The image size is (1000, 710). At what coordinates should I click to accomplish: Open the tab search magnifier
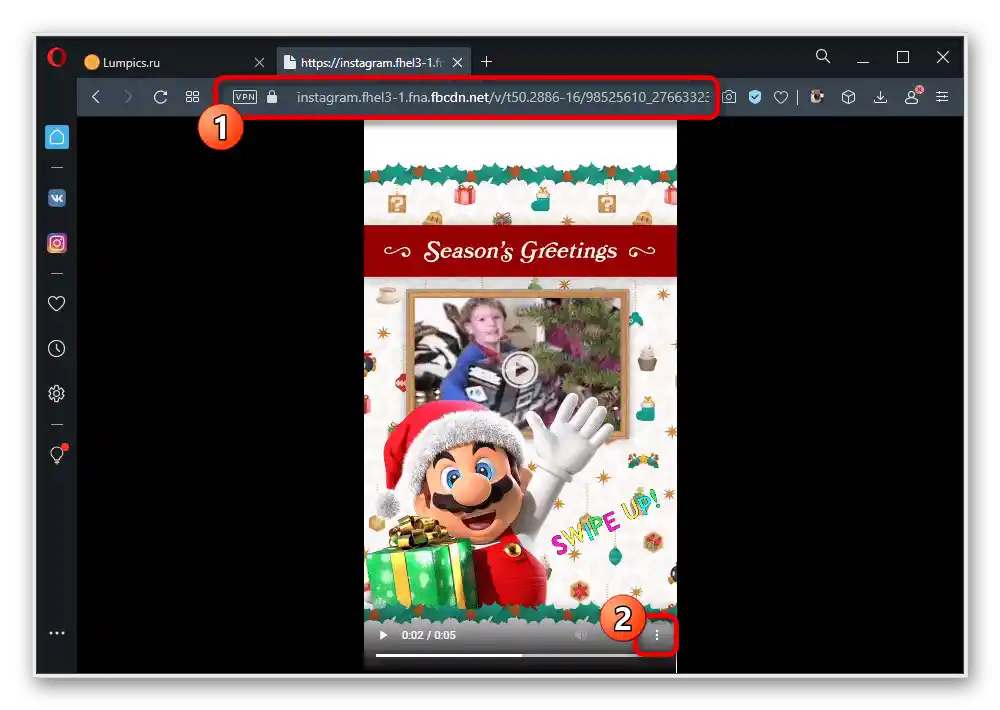tap(823, 57)
